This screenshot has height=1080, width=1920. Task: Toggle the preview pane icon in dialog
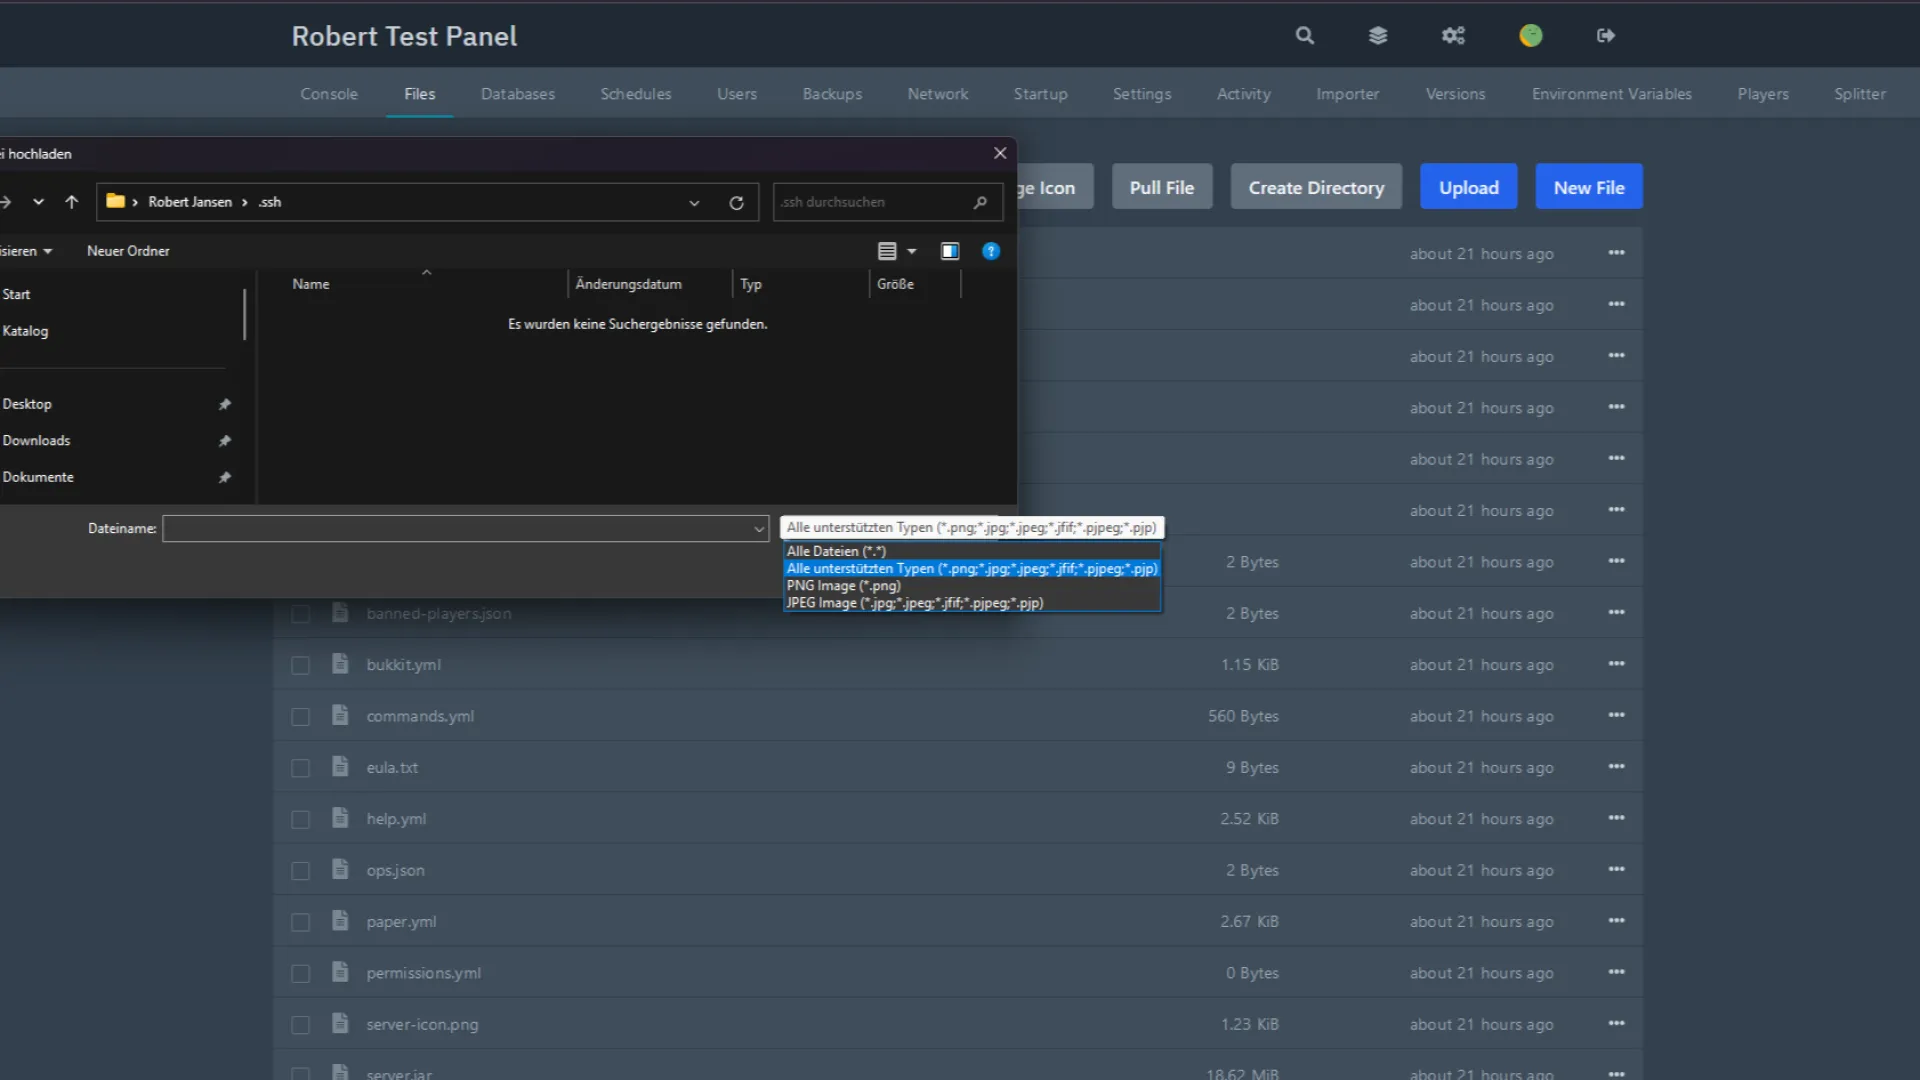[949, 252]
